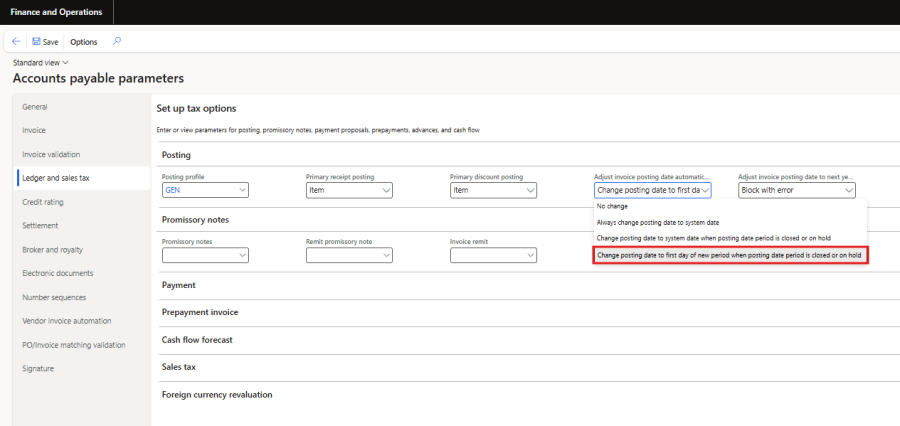Collapse Adjust invoice posting date automatically dropdown
This screenshot has height=426, width=900.
pos(653,189)
